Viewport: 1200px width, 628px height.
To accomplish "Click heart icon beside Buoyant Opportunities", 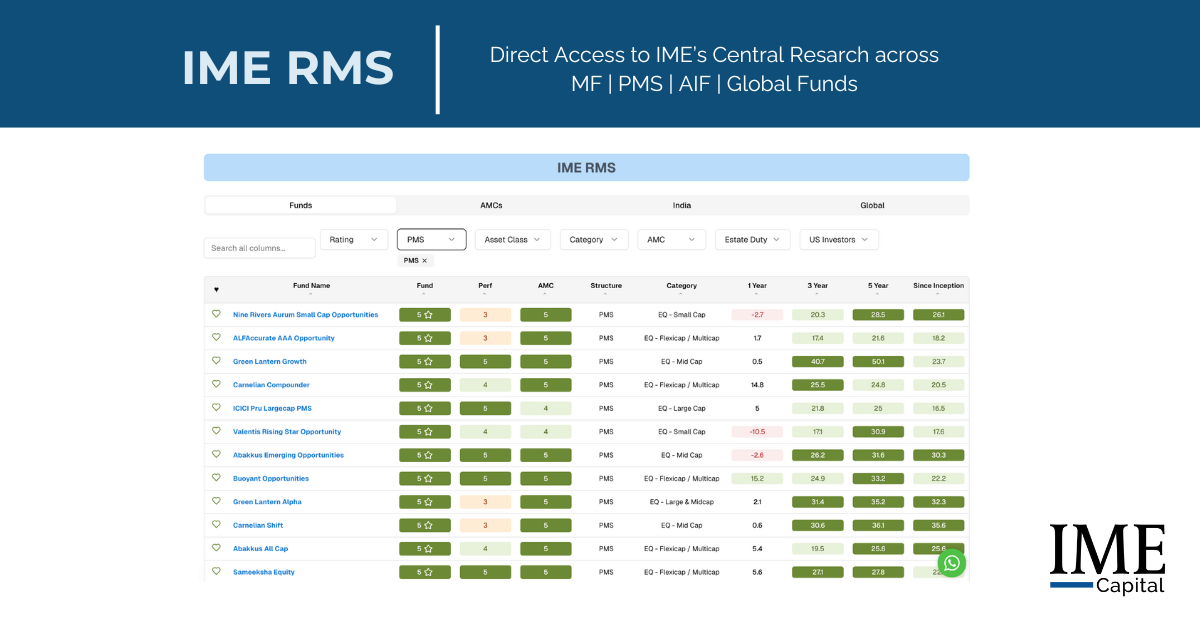I will tap(216, 478).
